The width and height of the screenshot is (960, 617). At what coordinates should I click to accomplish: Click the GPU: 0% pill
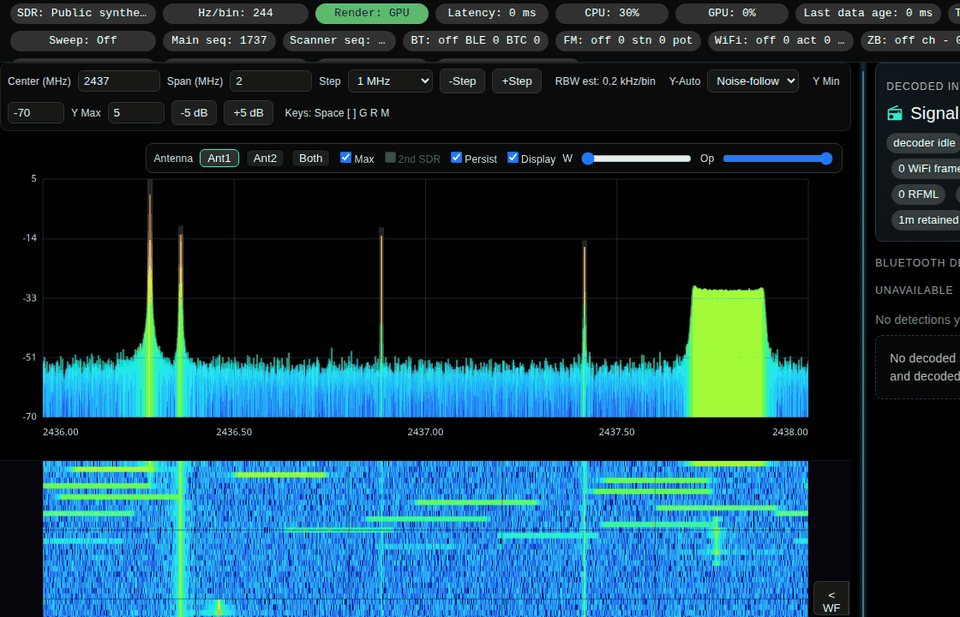pos(732,13)
